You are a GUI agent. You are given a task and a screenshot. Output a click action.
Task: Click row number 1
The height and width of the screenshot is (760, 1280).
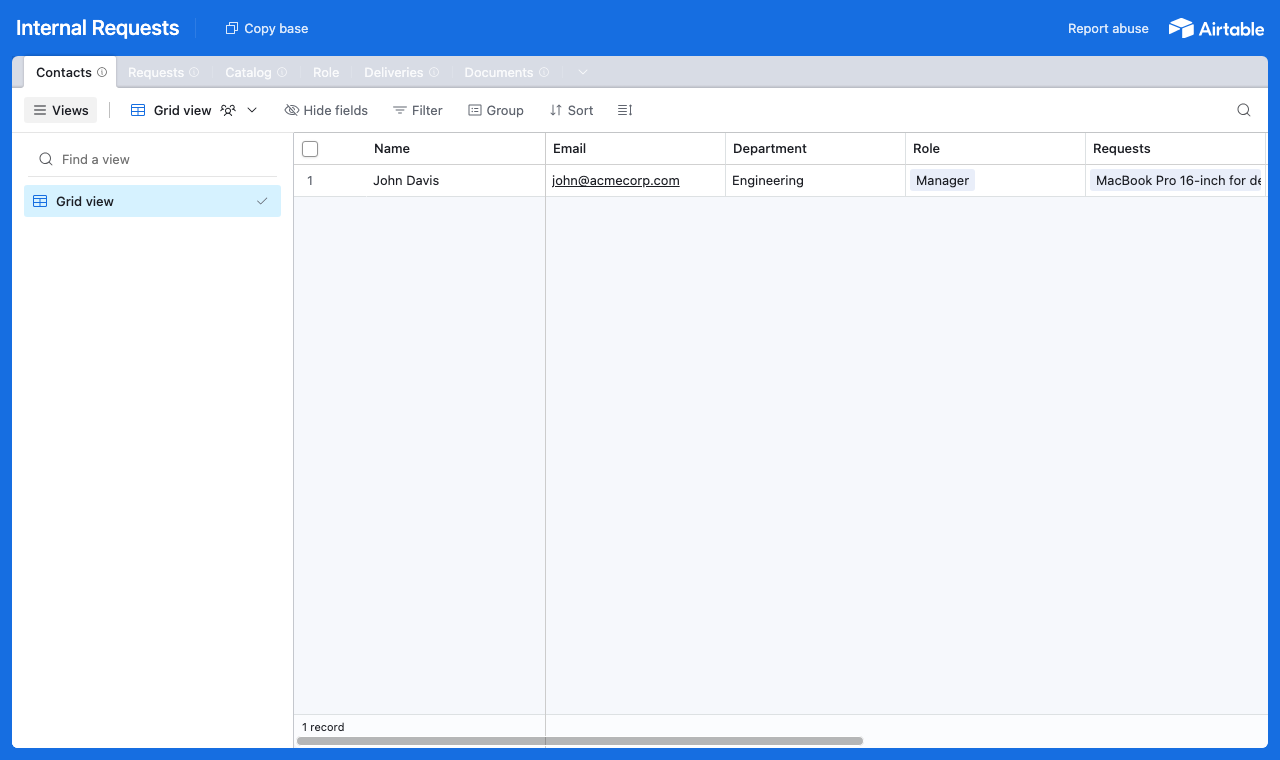pyautogui.click(x=310, y=181)
